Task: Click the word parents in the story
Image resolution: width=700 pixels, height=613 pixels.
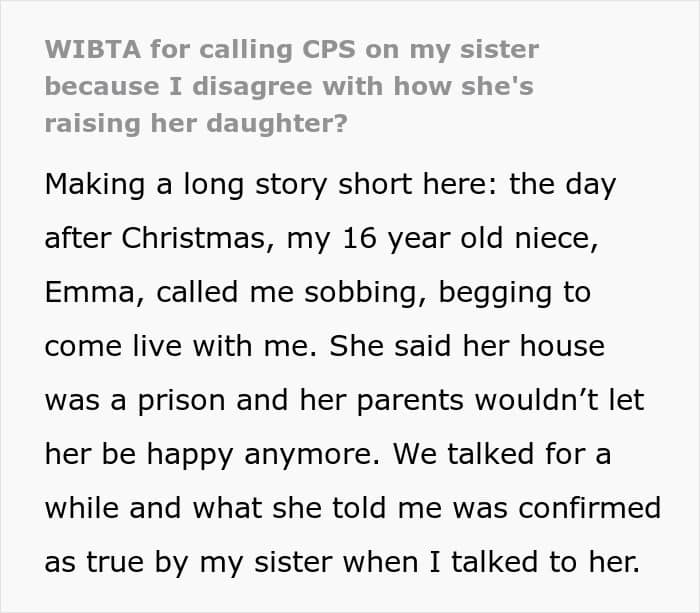Action: coord(410,402)
